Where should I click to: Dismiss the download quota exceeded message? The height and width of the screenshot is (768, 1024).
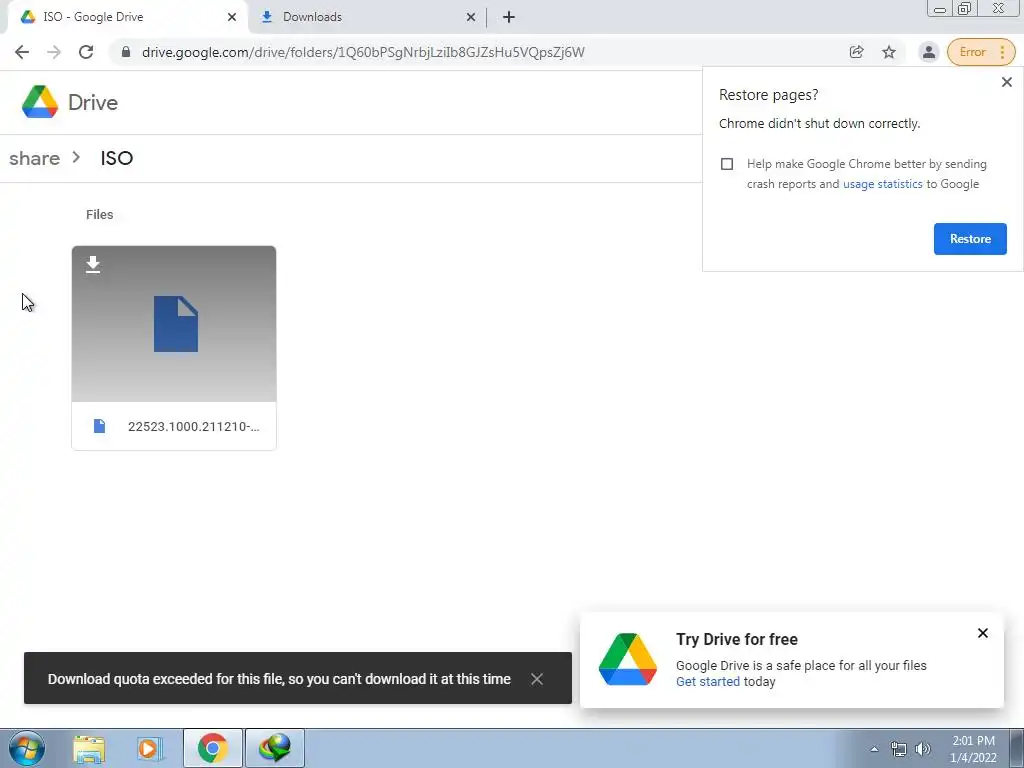pos(537,679)
